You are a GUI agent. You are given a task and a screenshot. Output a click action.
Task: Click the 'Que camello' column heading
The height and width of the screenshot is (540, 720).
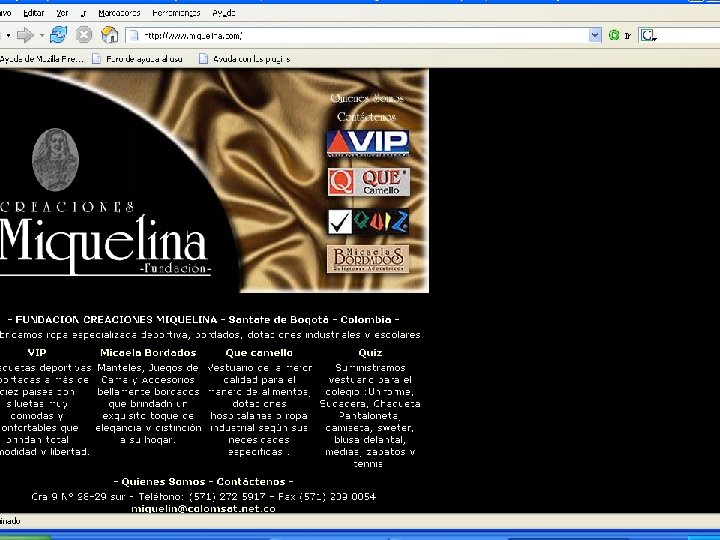[x=259, y=353]
